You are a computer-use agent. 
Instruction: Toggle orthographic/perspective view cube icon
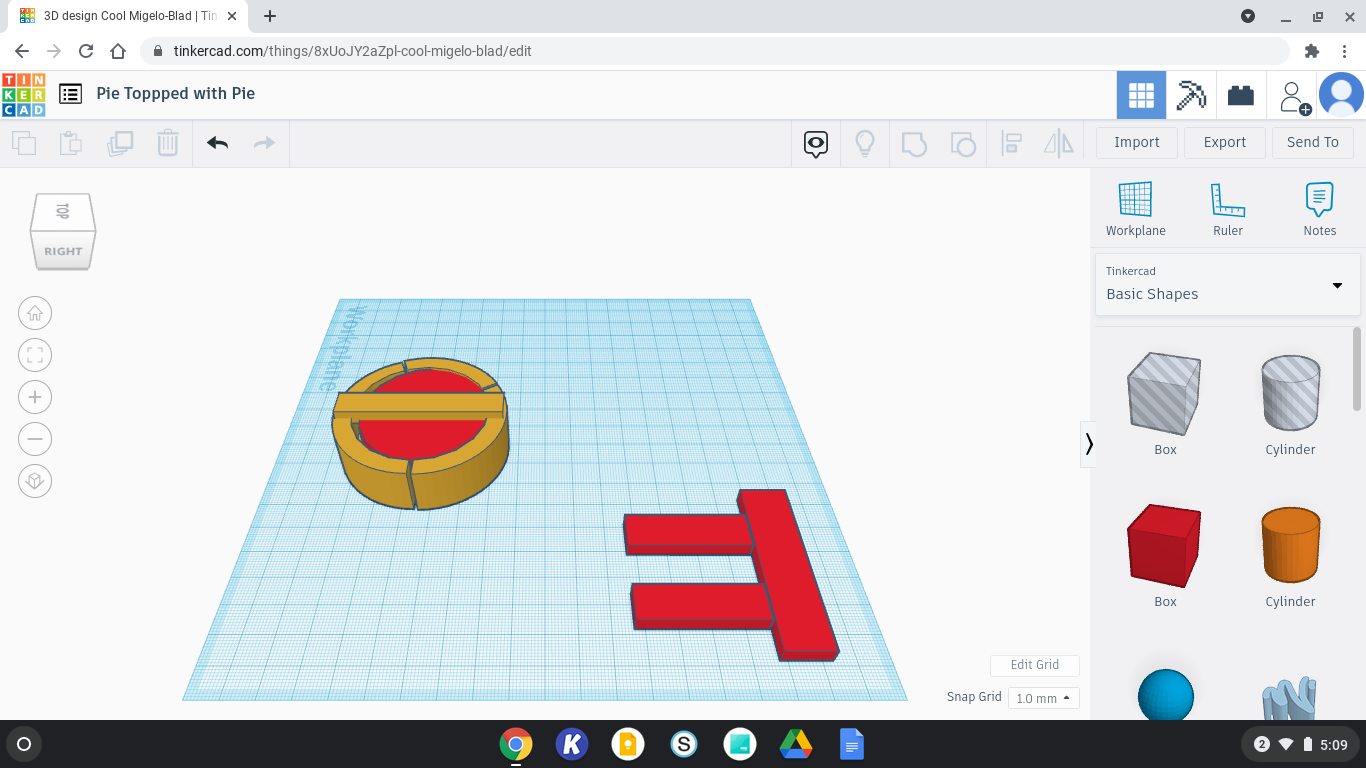tap(35, 481)
